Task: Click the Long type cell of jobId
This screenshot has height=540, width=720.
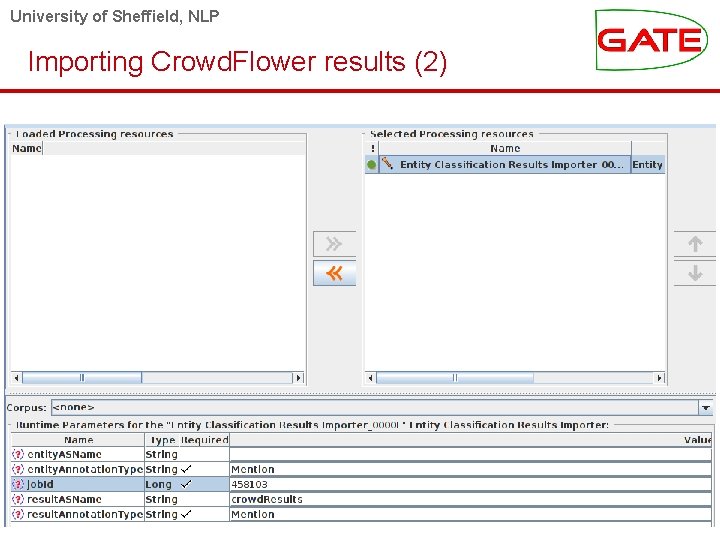Action: tap(158, 484)
